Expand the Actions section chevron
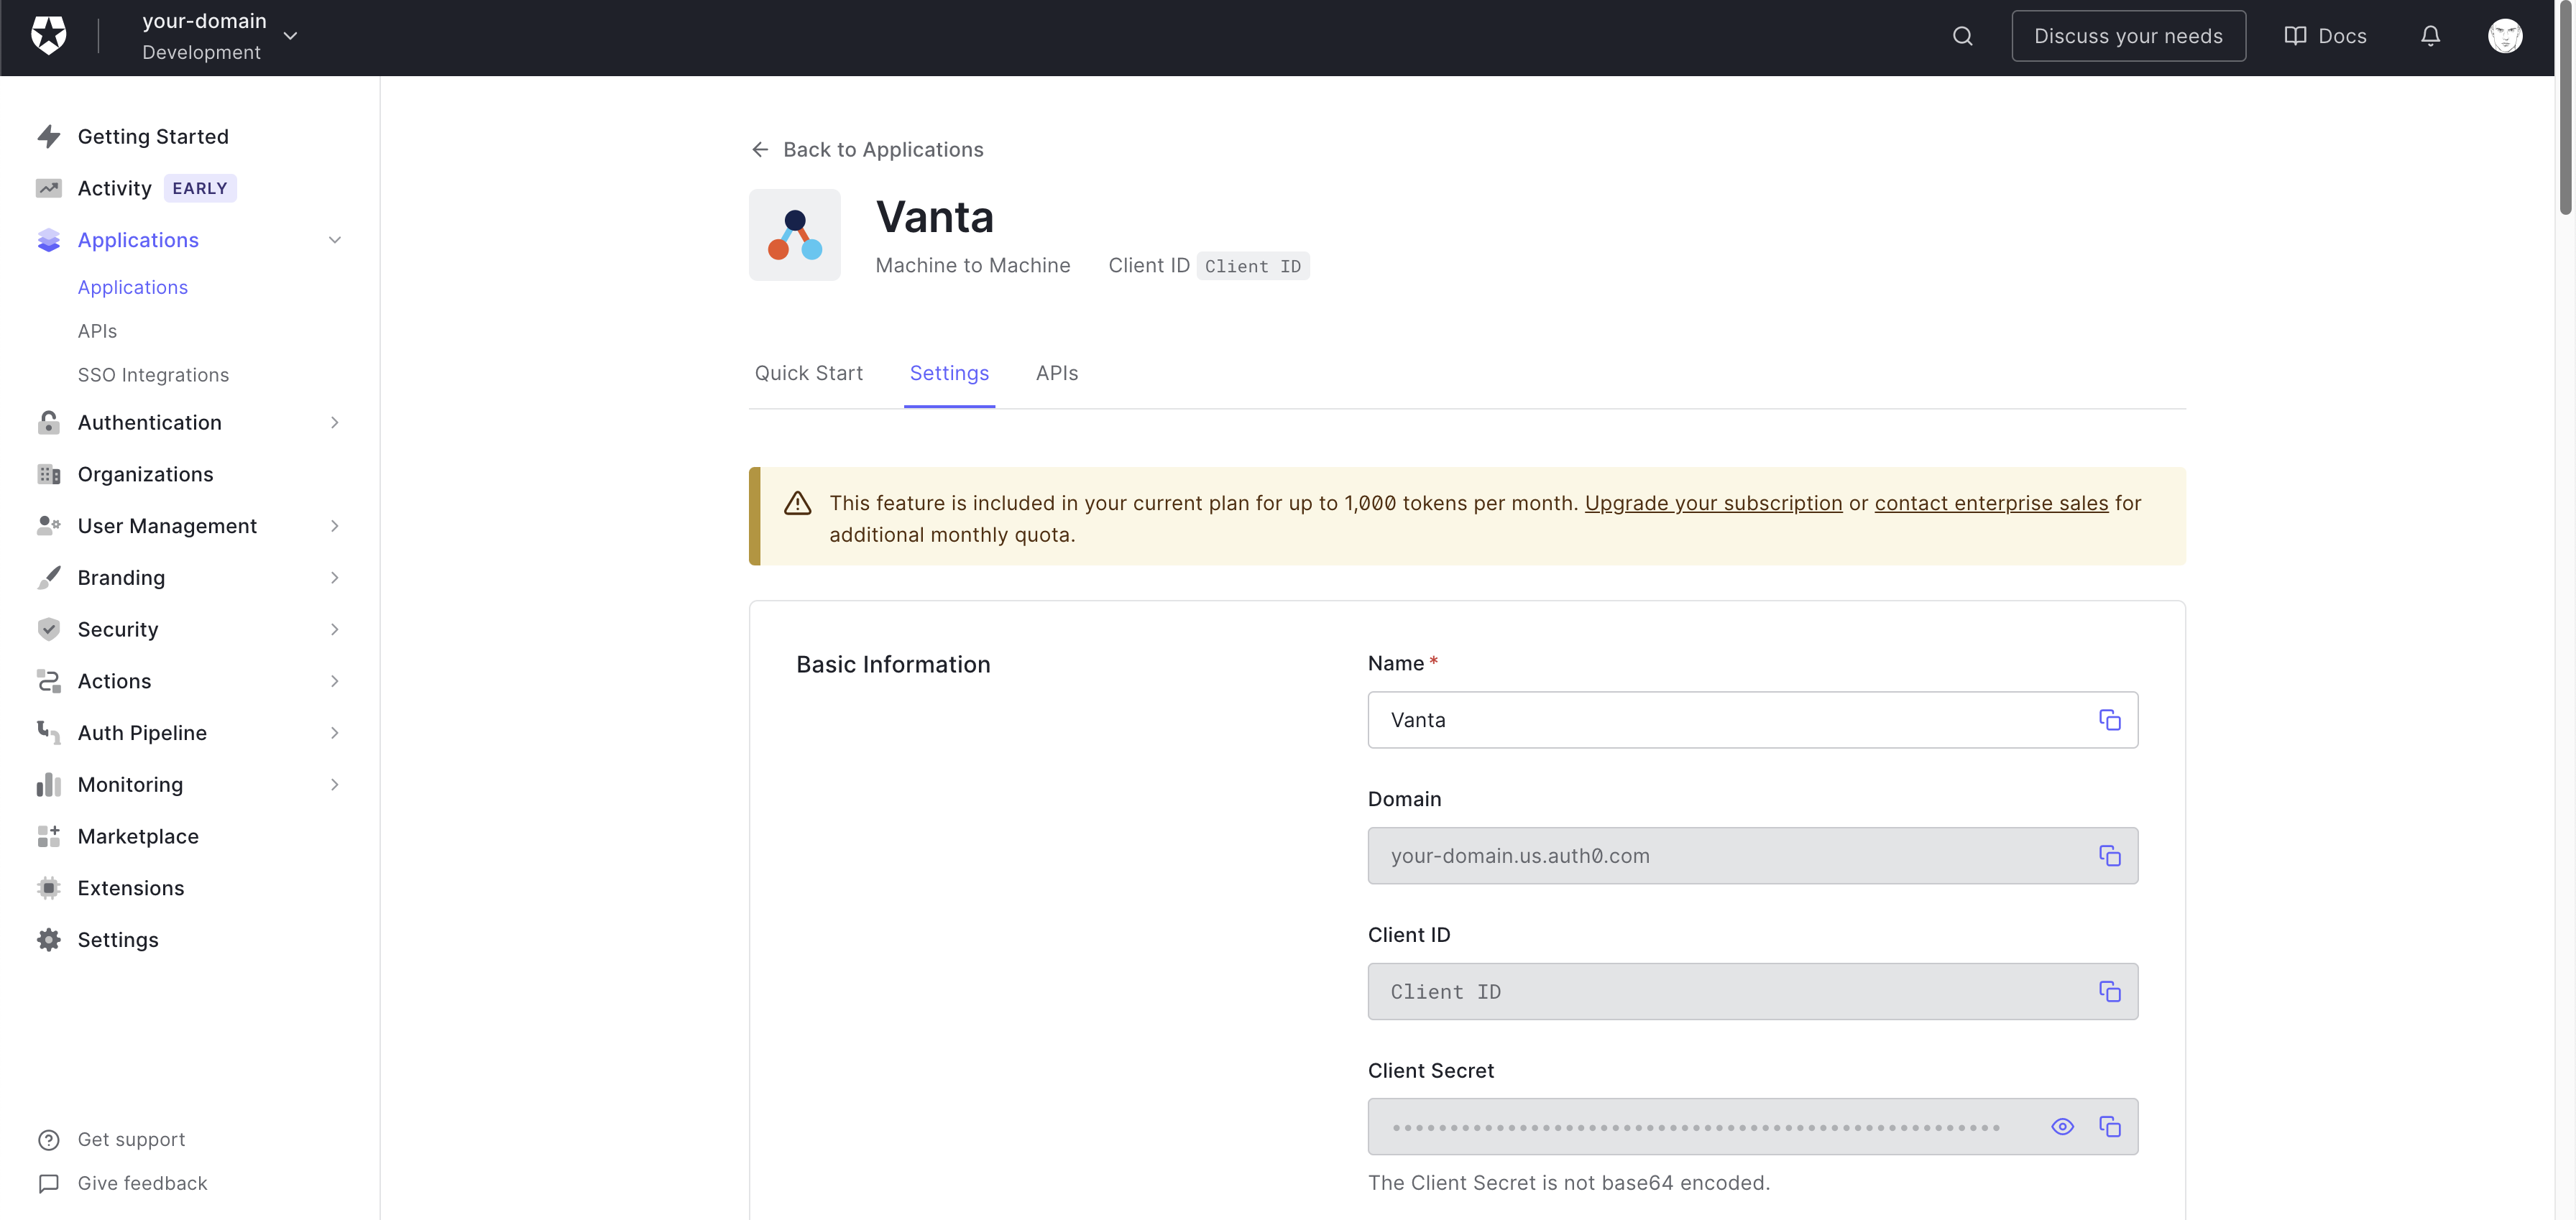Screen dimensions: 2576x1220 (x=335, y=681)
